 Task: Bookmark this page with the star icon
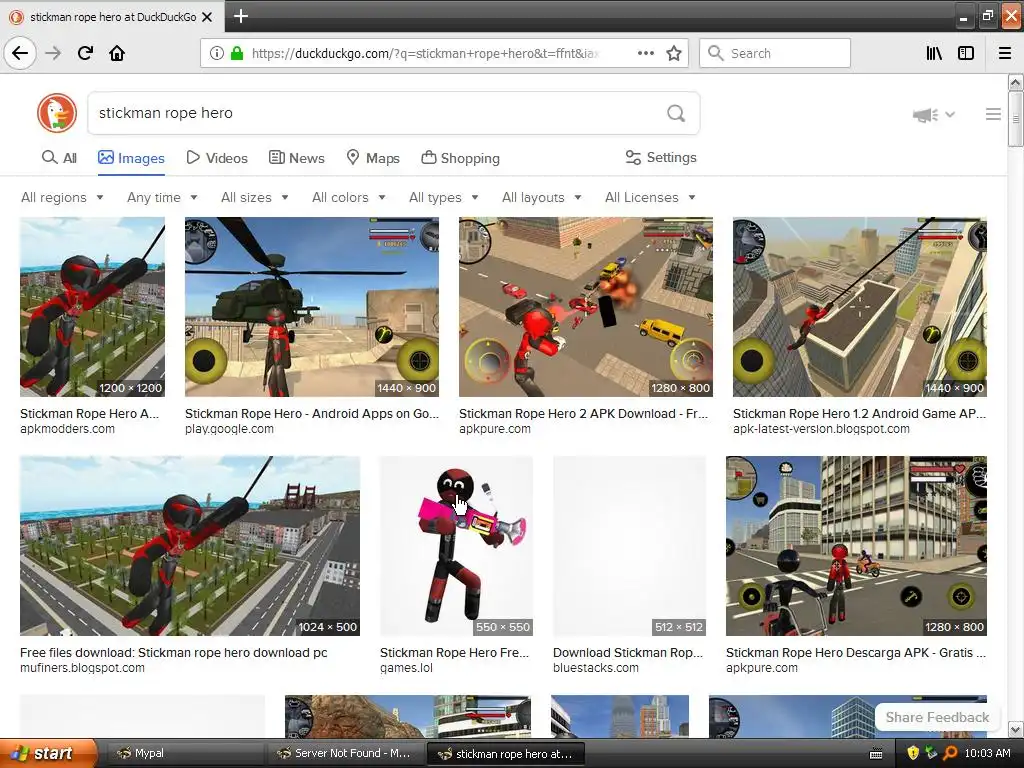tap(674, 53)
